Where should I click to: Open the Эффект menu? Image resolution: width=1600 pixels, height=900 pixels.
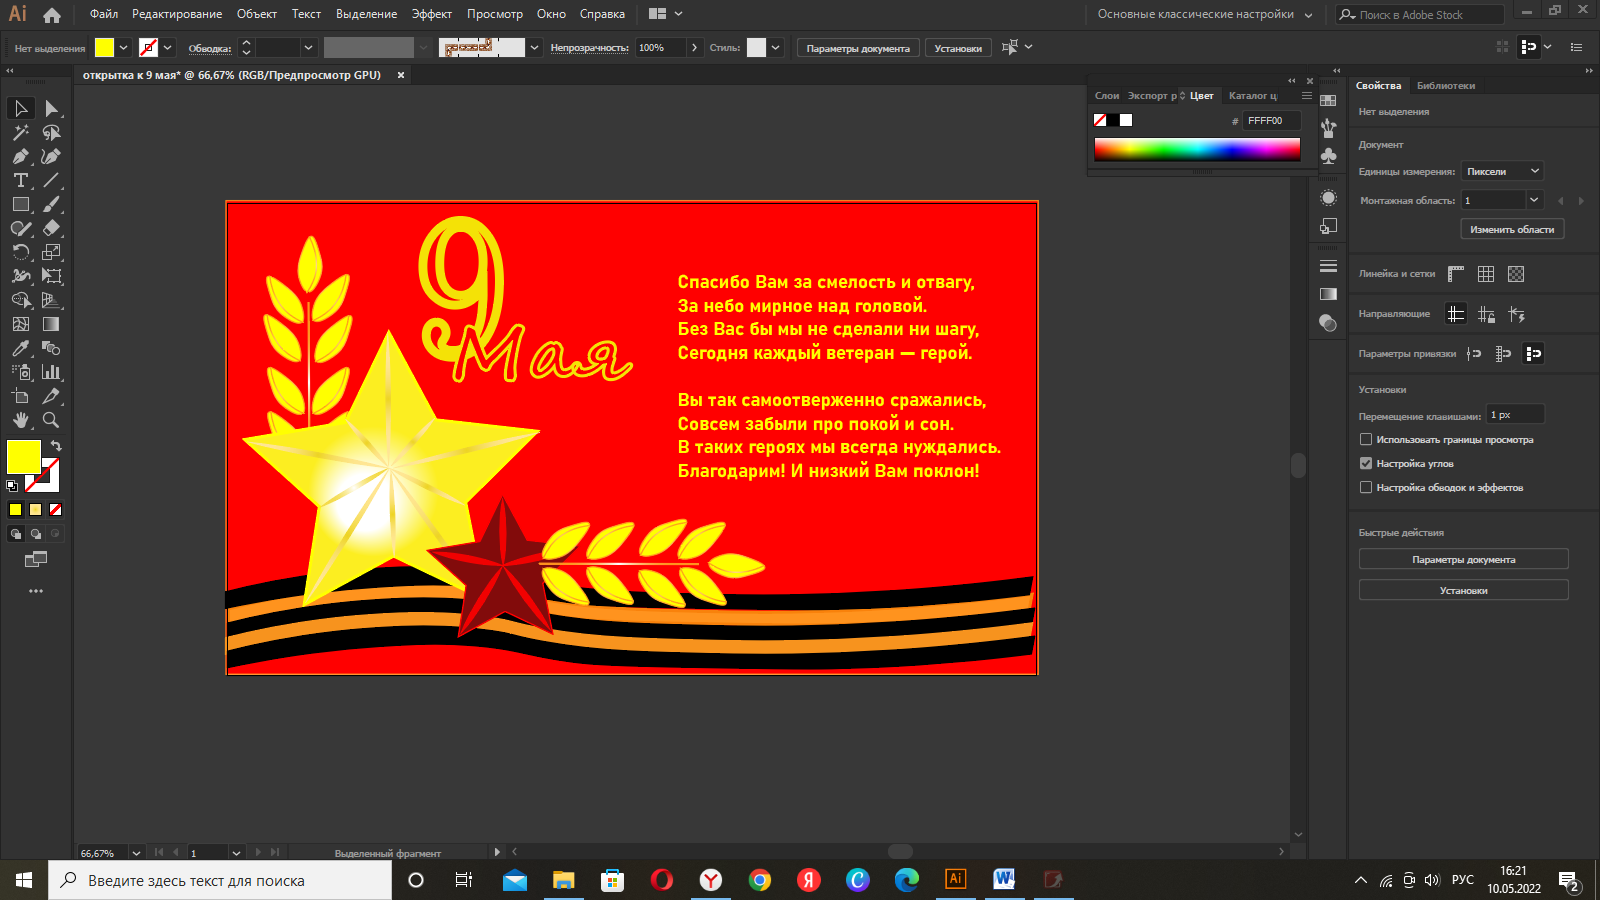point(431,14)
